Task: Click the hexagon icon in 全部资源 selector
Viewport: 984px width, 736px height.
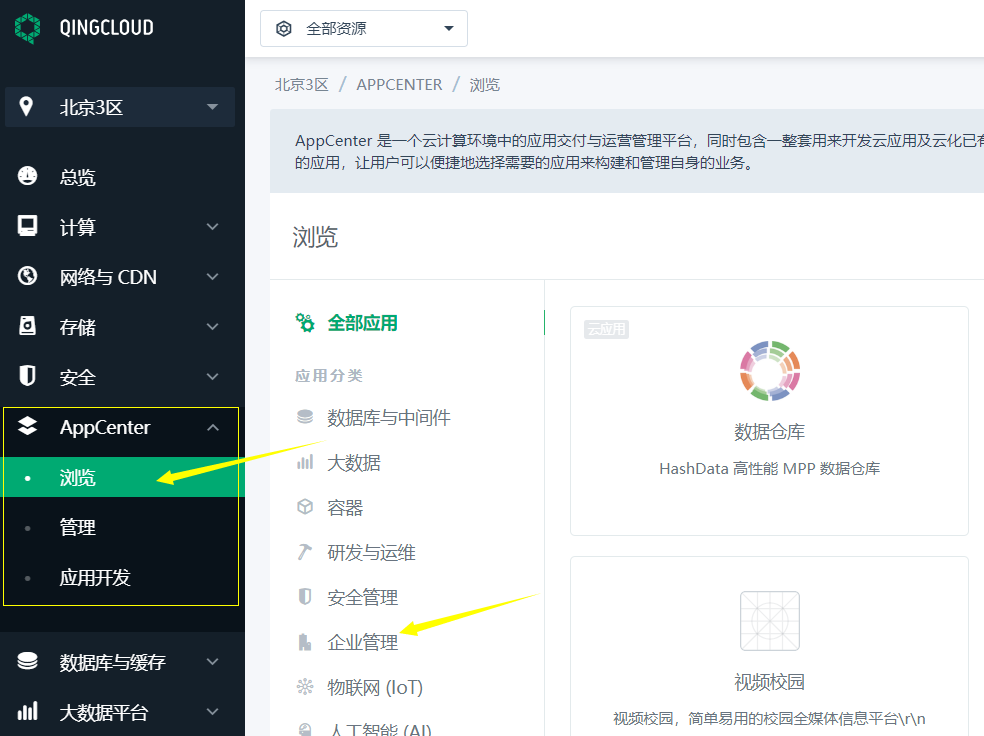Action: tap(284, 28)
